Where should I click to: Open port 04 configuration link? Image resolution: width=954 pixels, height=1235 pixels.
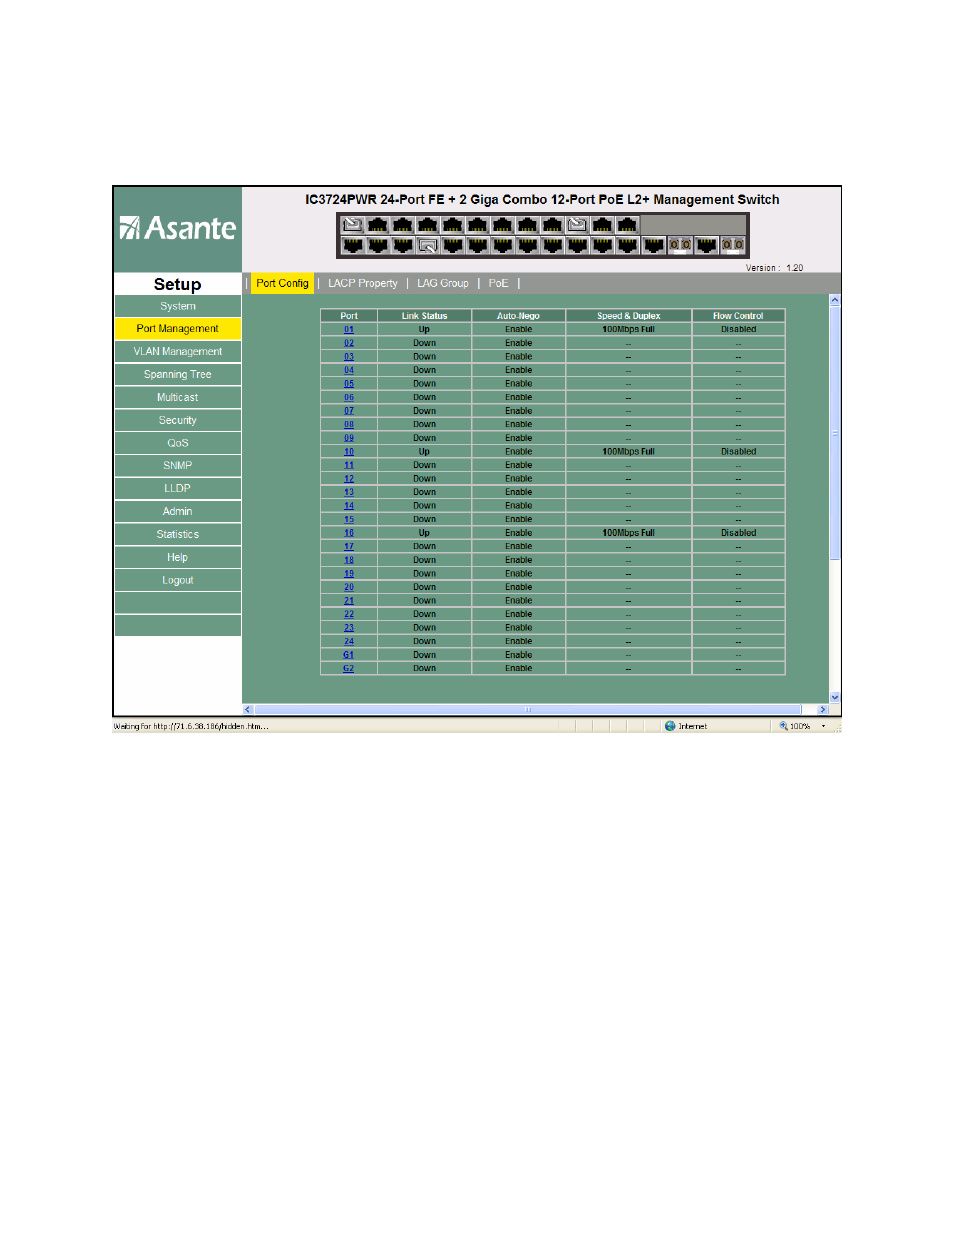pyautogui.click(x=349, y=370)
